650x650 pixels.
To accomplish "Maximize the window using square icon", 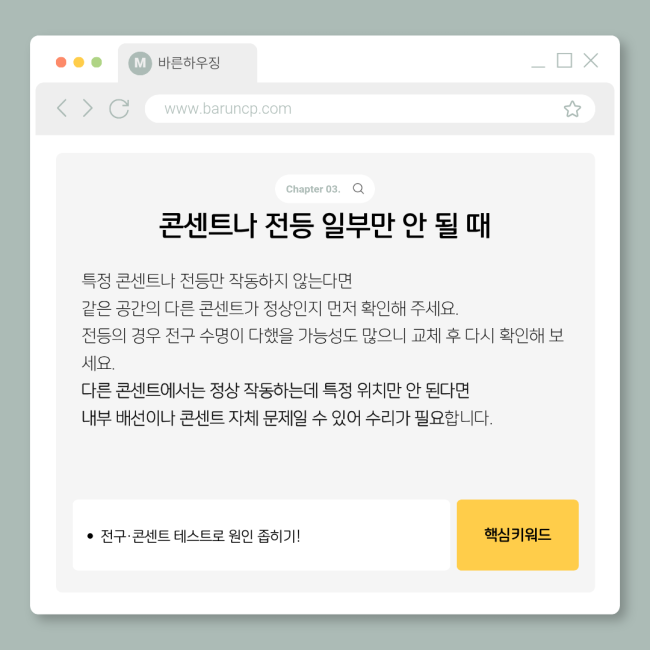I will point(564,60).
